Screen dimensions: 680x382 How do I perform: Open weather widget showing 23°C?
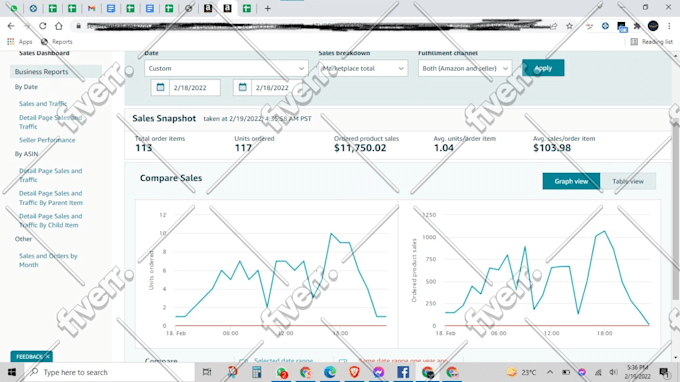pos(522,372)
